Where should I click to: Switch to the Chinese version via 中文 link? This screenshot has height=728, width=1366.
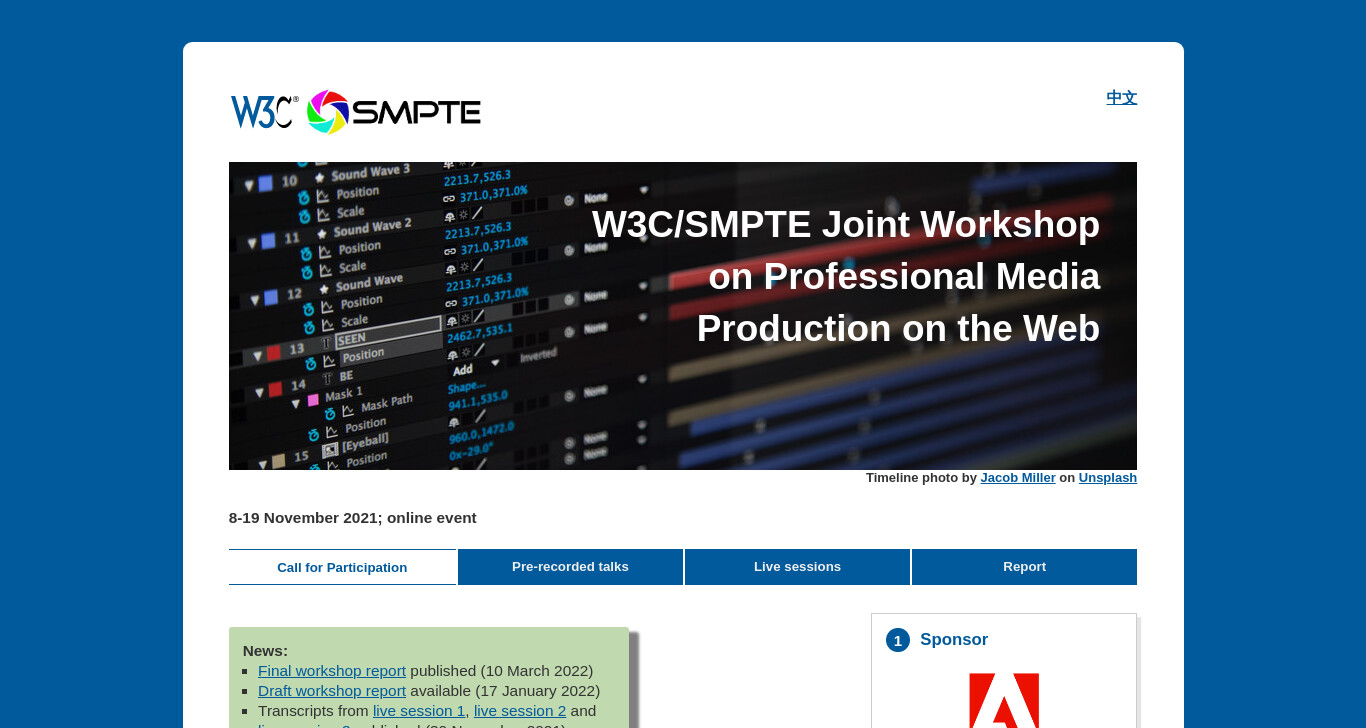(1121, 98)
